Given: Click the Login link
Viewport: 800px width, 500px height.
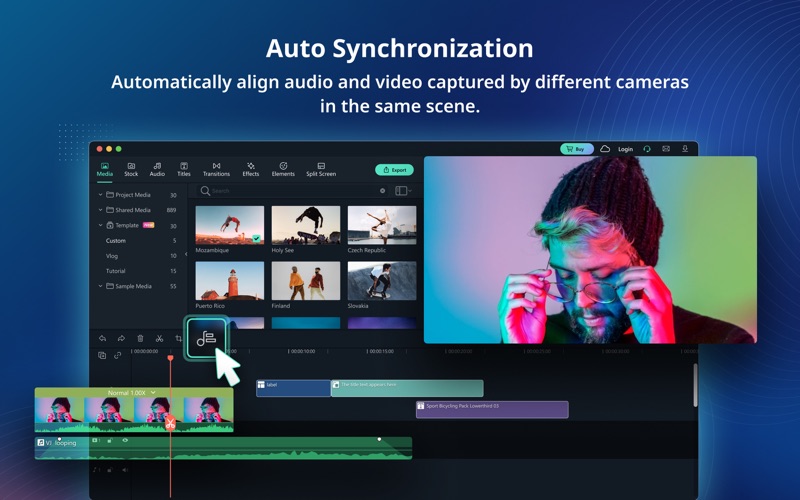Looking at the screenshot, I should pyautogui.click(x=626, y=149).
